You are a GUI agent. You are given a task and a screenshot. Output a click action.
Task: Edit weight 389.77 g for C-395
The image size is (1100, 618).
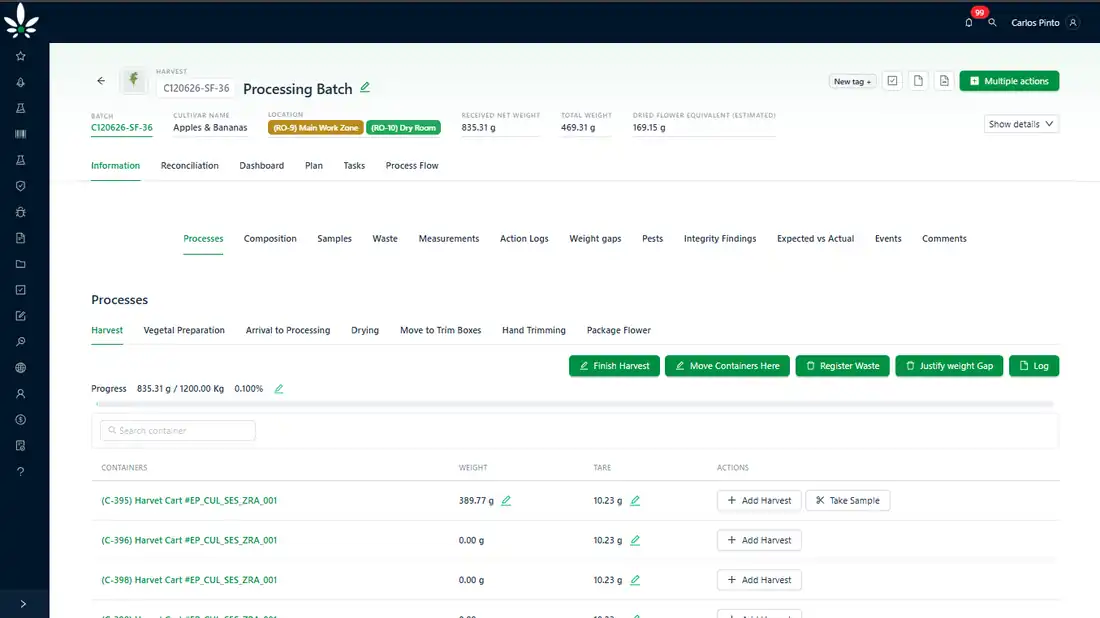click(x=506, y=501)
